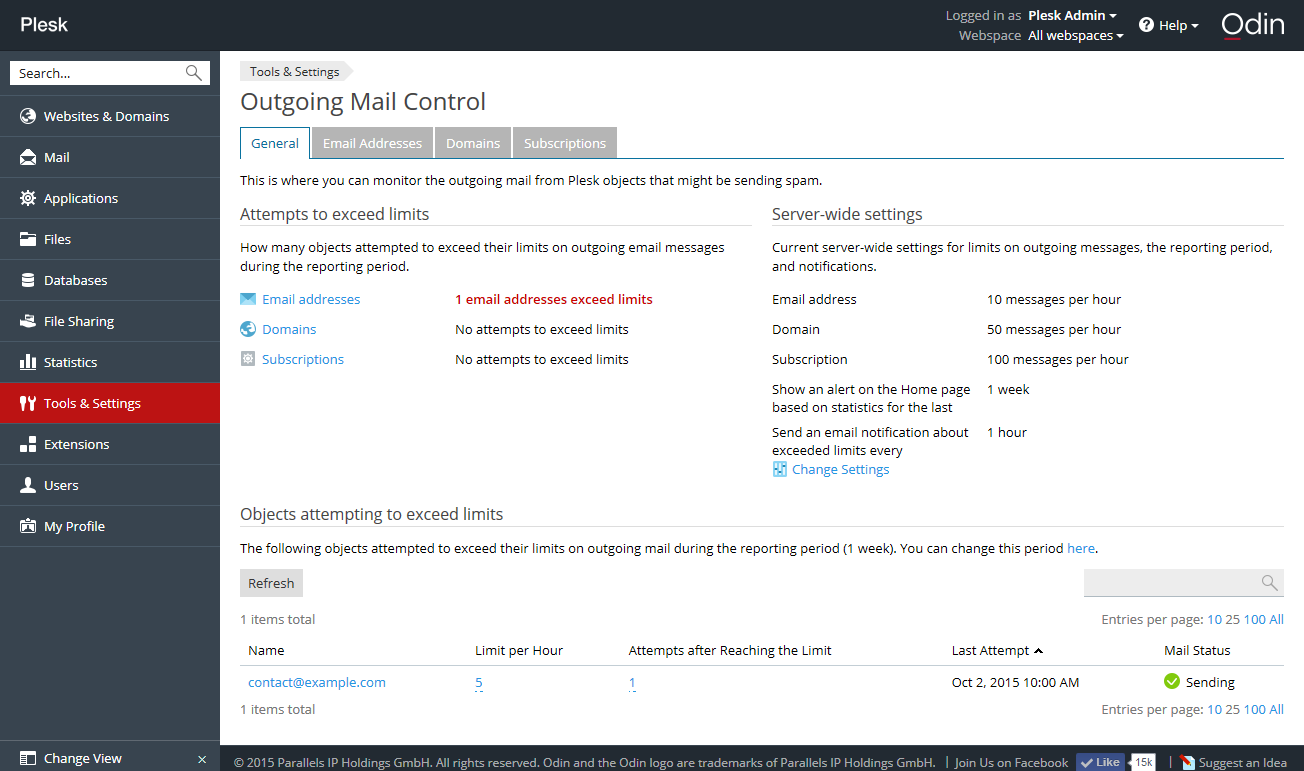Open the Extensions menu item
Viewport: 1304px width, 771px height.
point(110,444)
